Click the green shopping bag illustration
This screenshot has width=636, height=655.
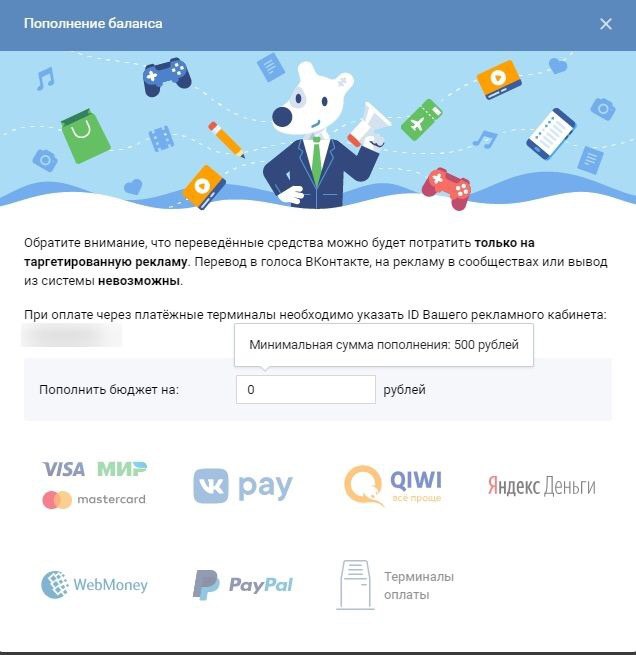point(85,136)
